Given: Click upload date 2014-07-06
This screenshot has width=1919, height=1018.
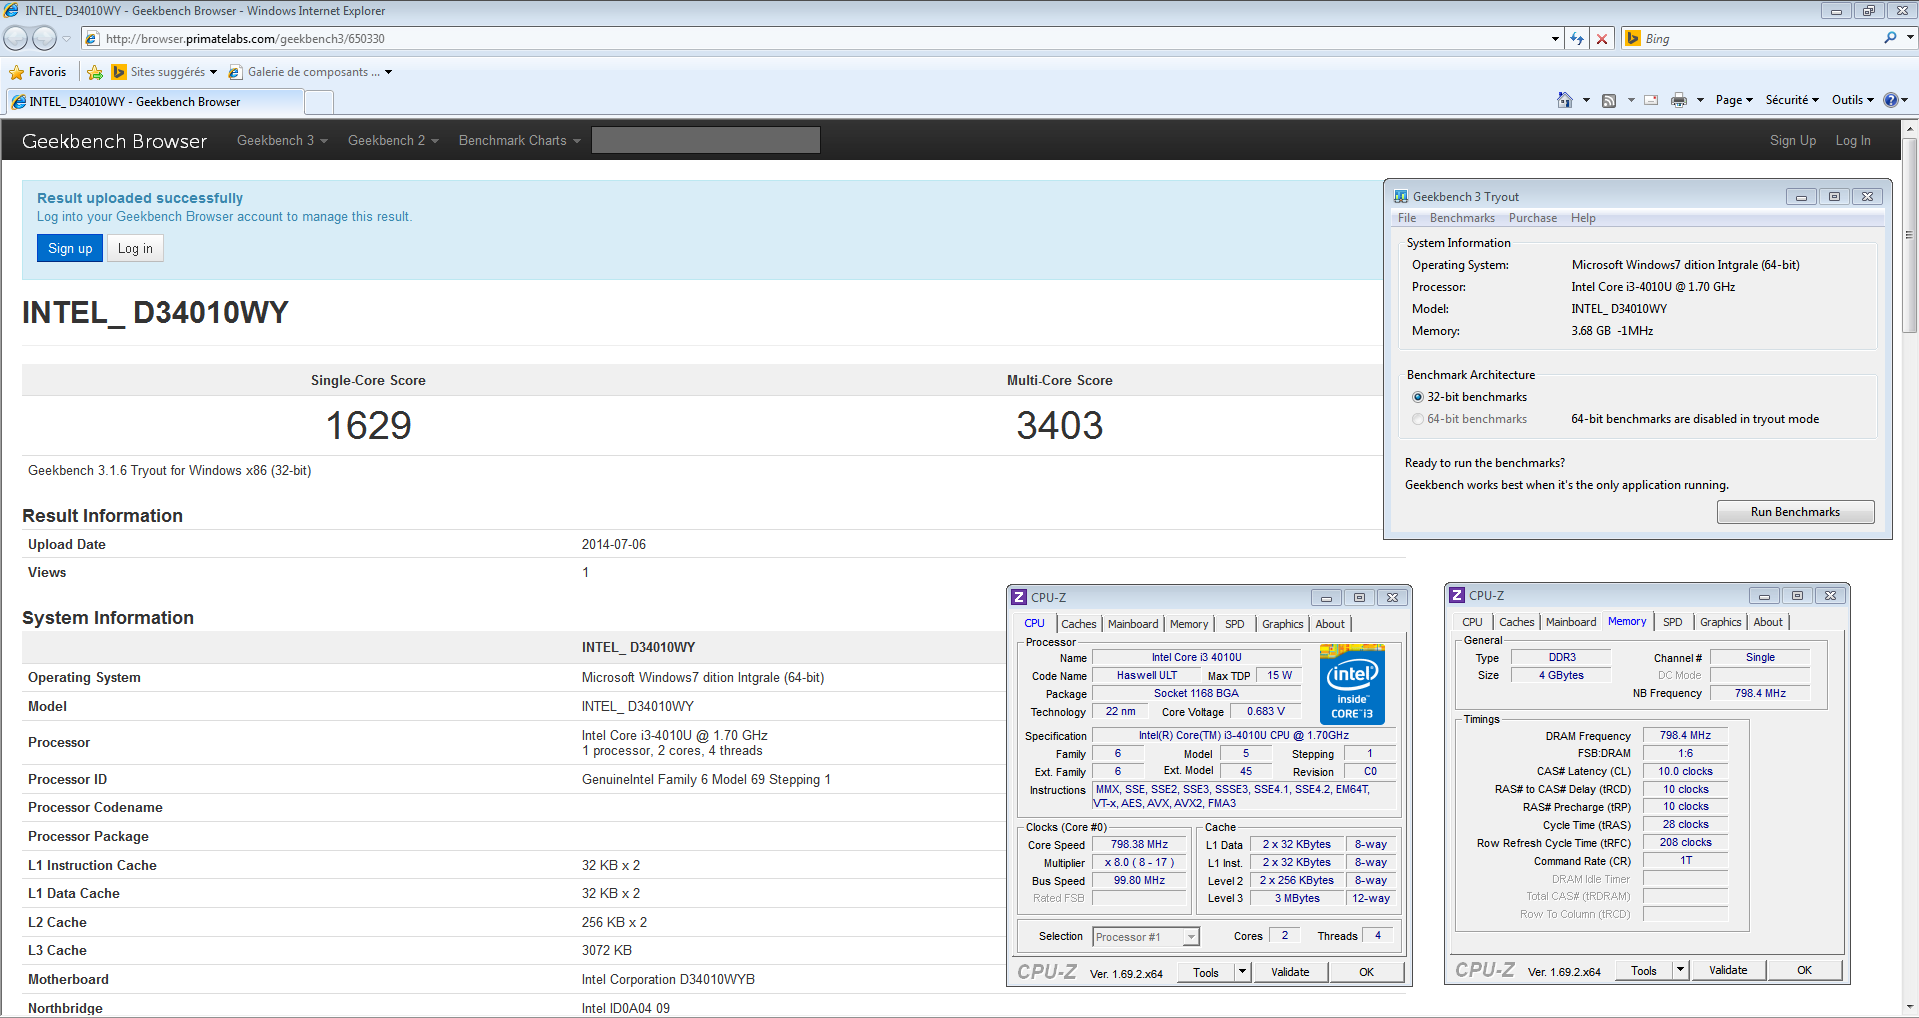Looking at the screenshot, I should (x=614, y=545).
